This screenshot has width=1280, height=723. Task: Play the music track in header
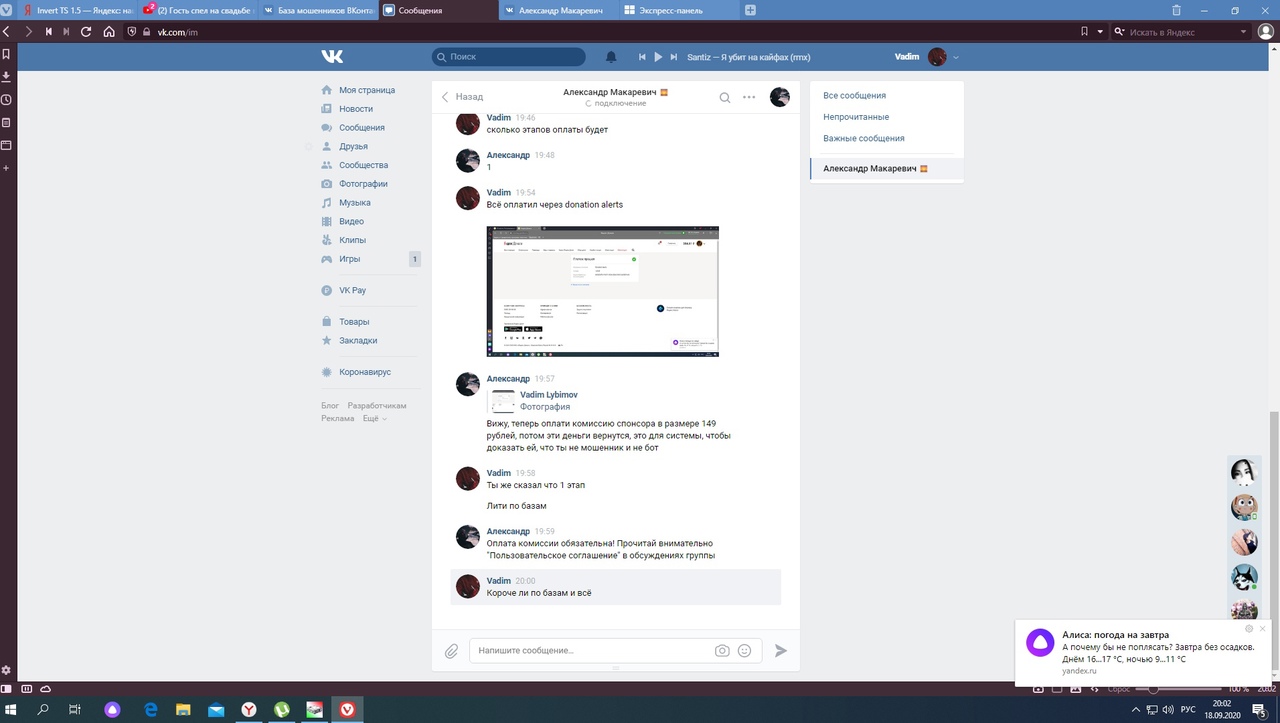[658, 57]
